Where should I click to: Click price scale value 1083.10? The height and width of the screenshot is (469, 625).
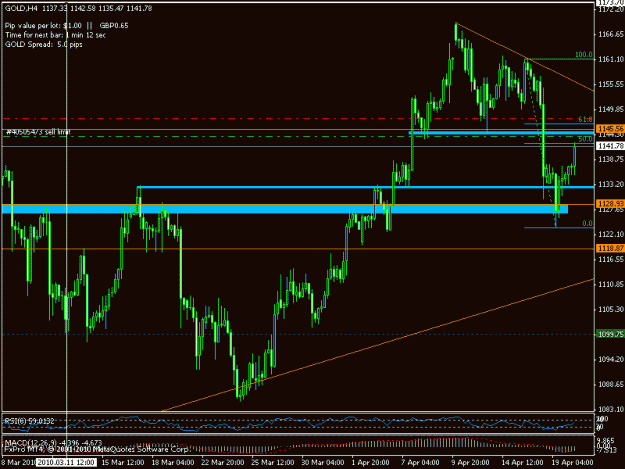(611, 410)
